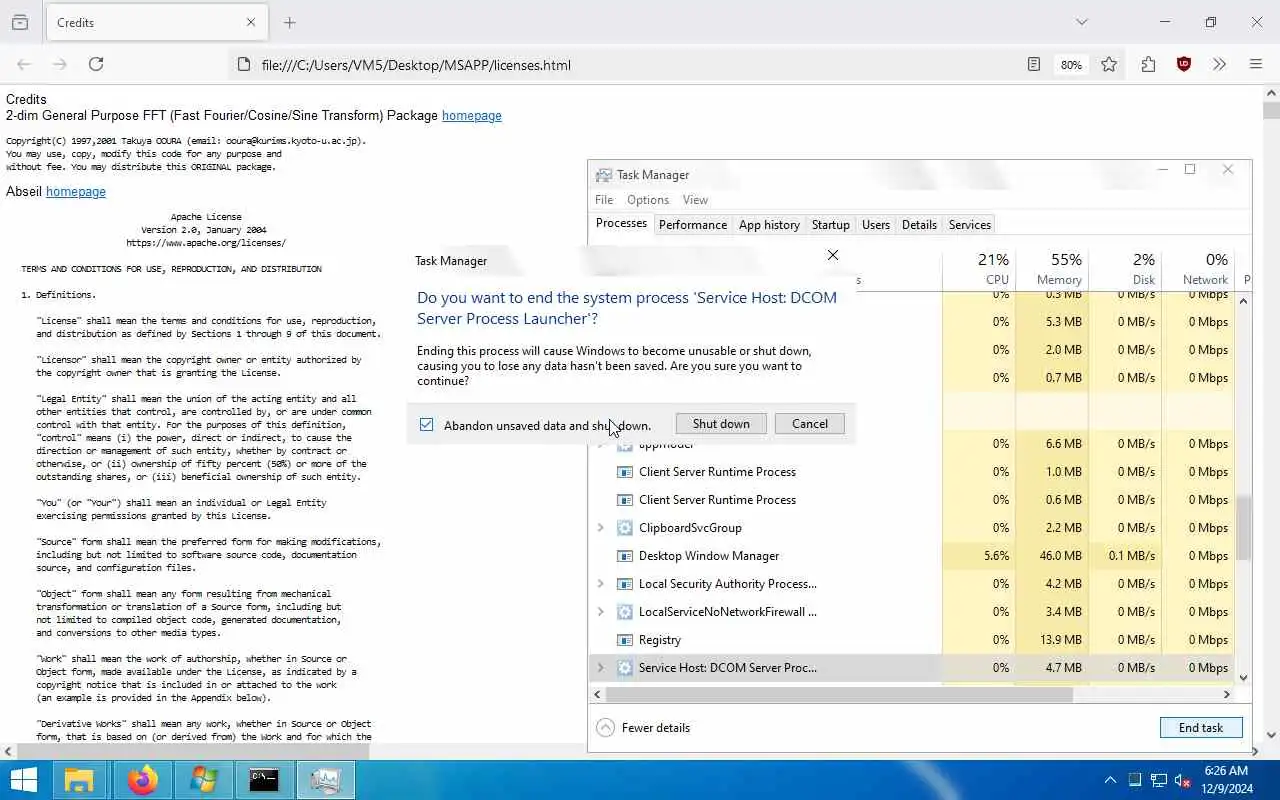Show hidden system tray icons
The image size is (1280, 800).
(x=1110, y=780)
